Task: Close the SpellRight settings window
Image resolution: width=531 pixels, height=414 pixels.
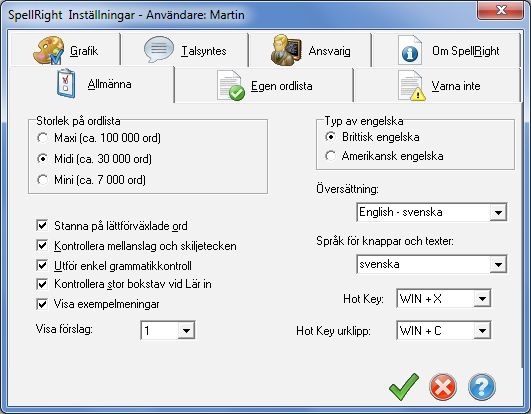Action: coord(501,10)
